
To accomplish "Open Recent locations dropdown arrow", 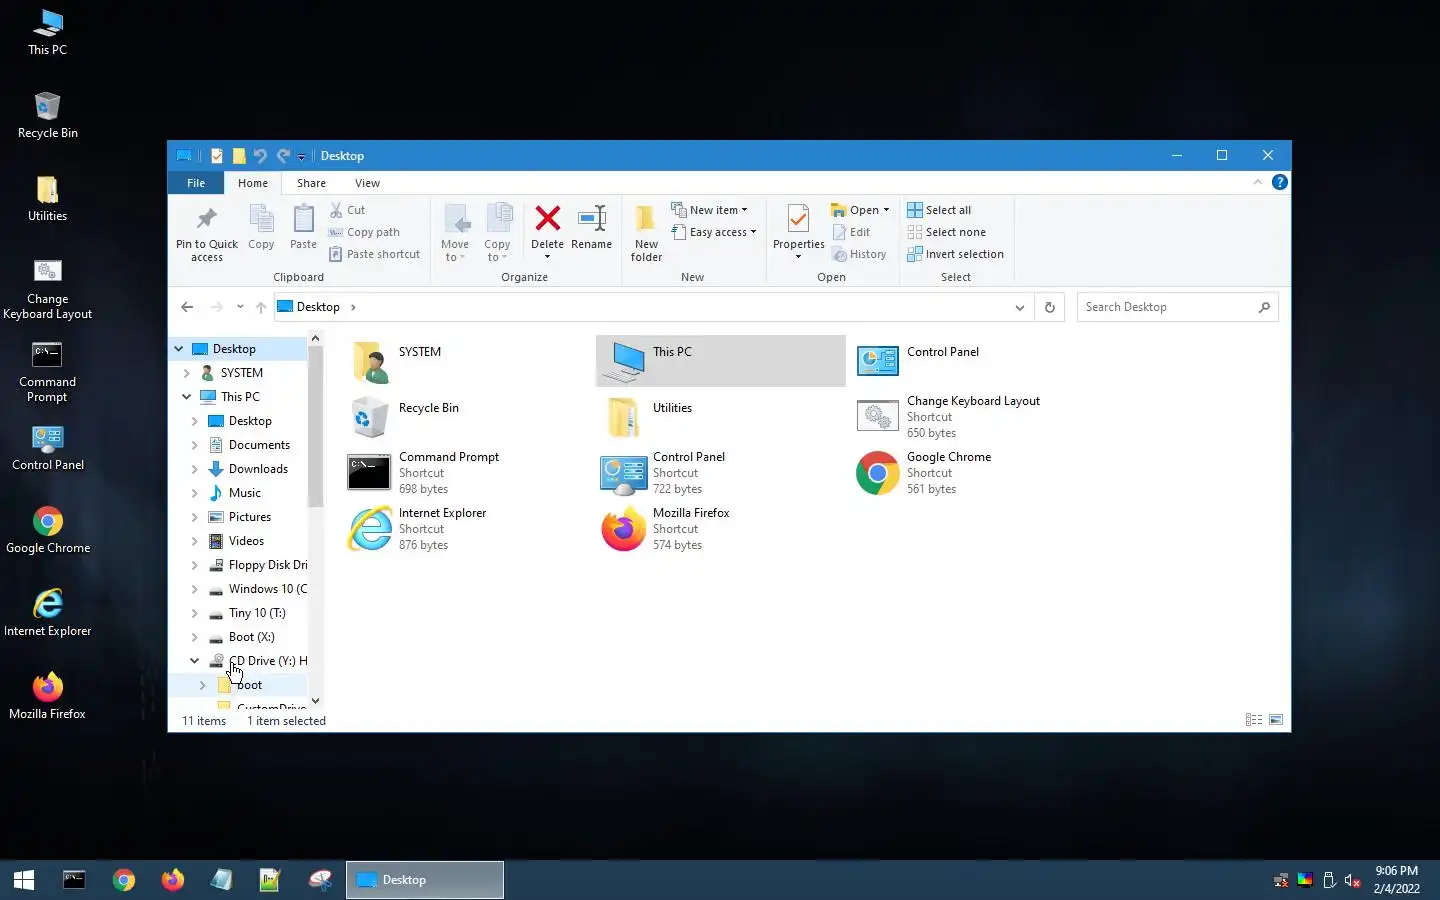I will (x=240, y=307).
